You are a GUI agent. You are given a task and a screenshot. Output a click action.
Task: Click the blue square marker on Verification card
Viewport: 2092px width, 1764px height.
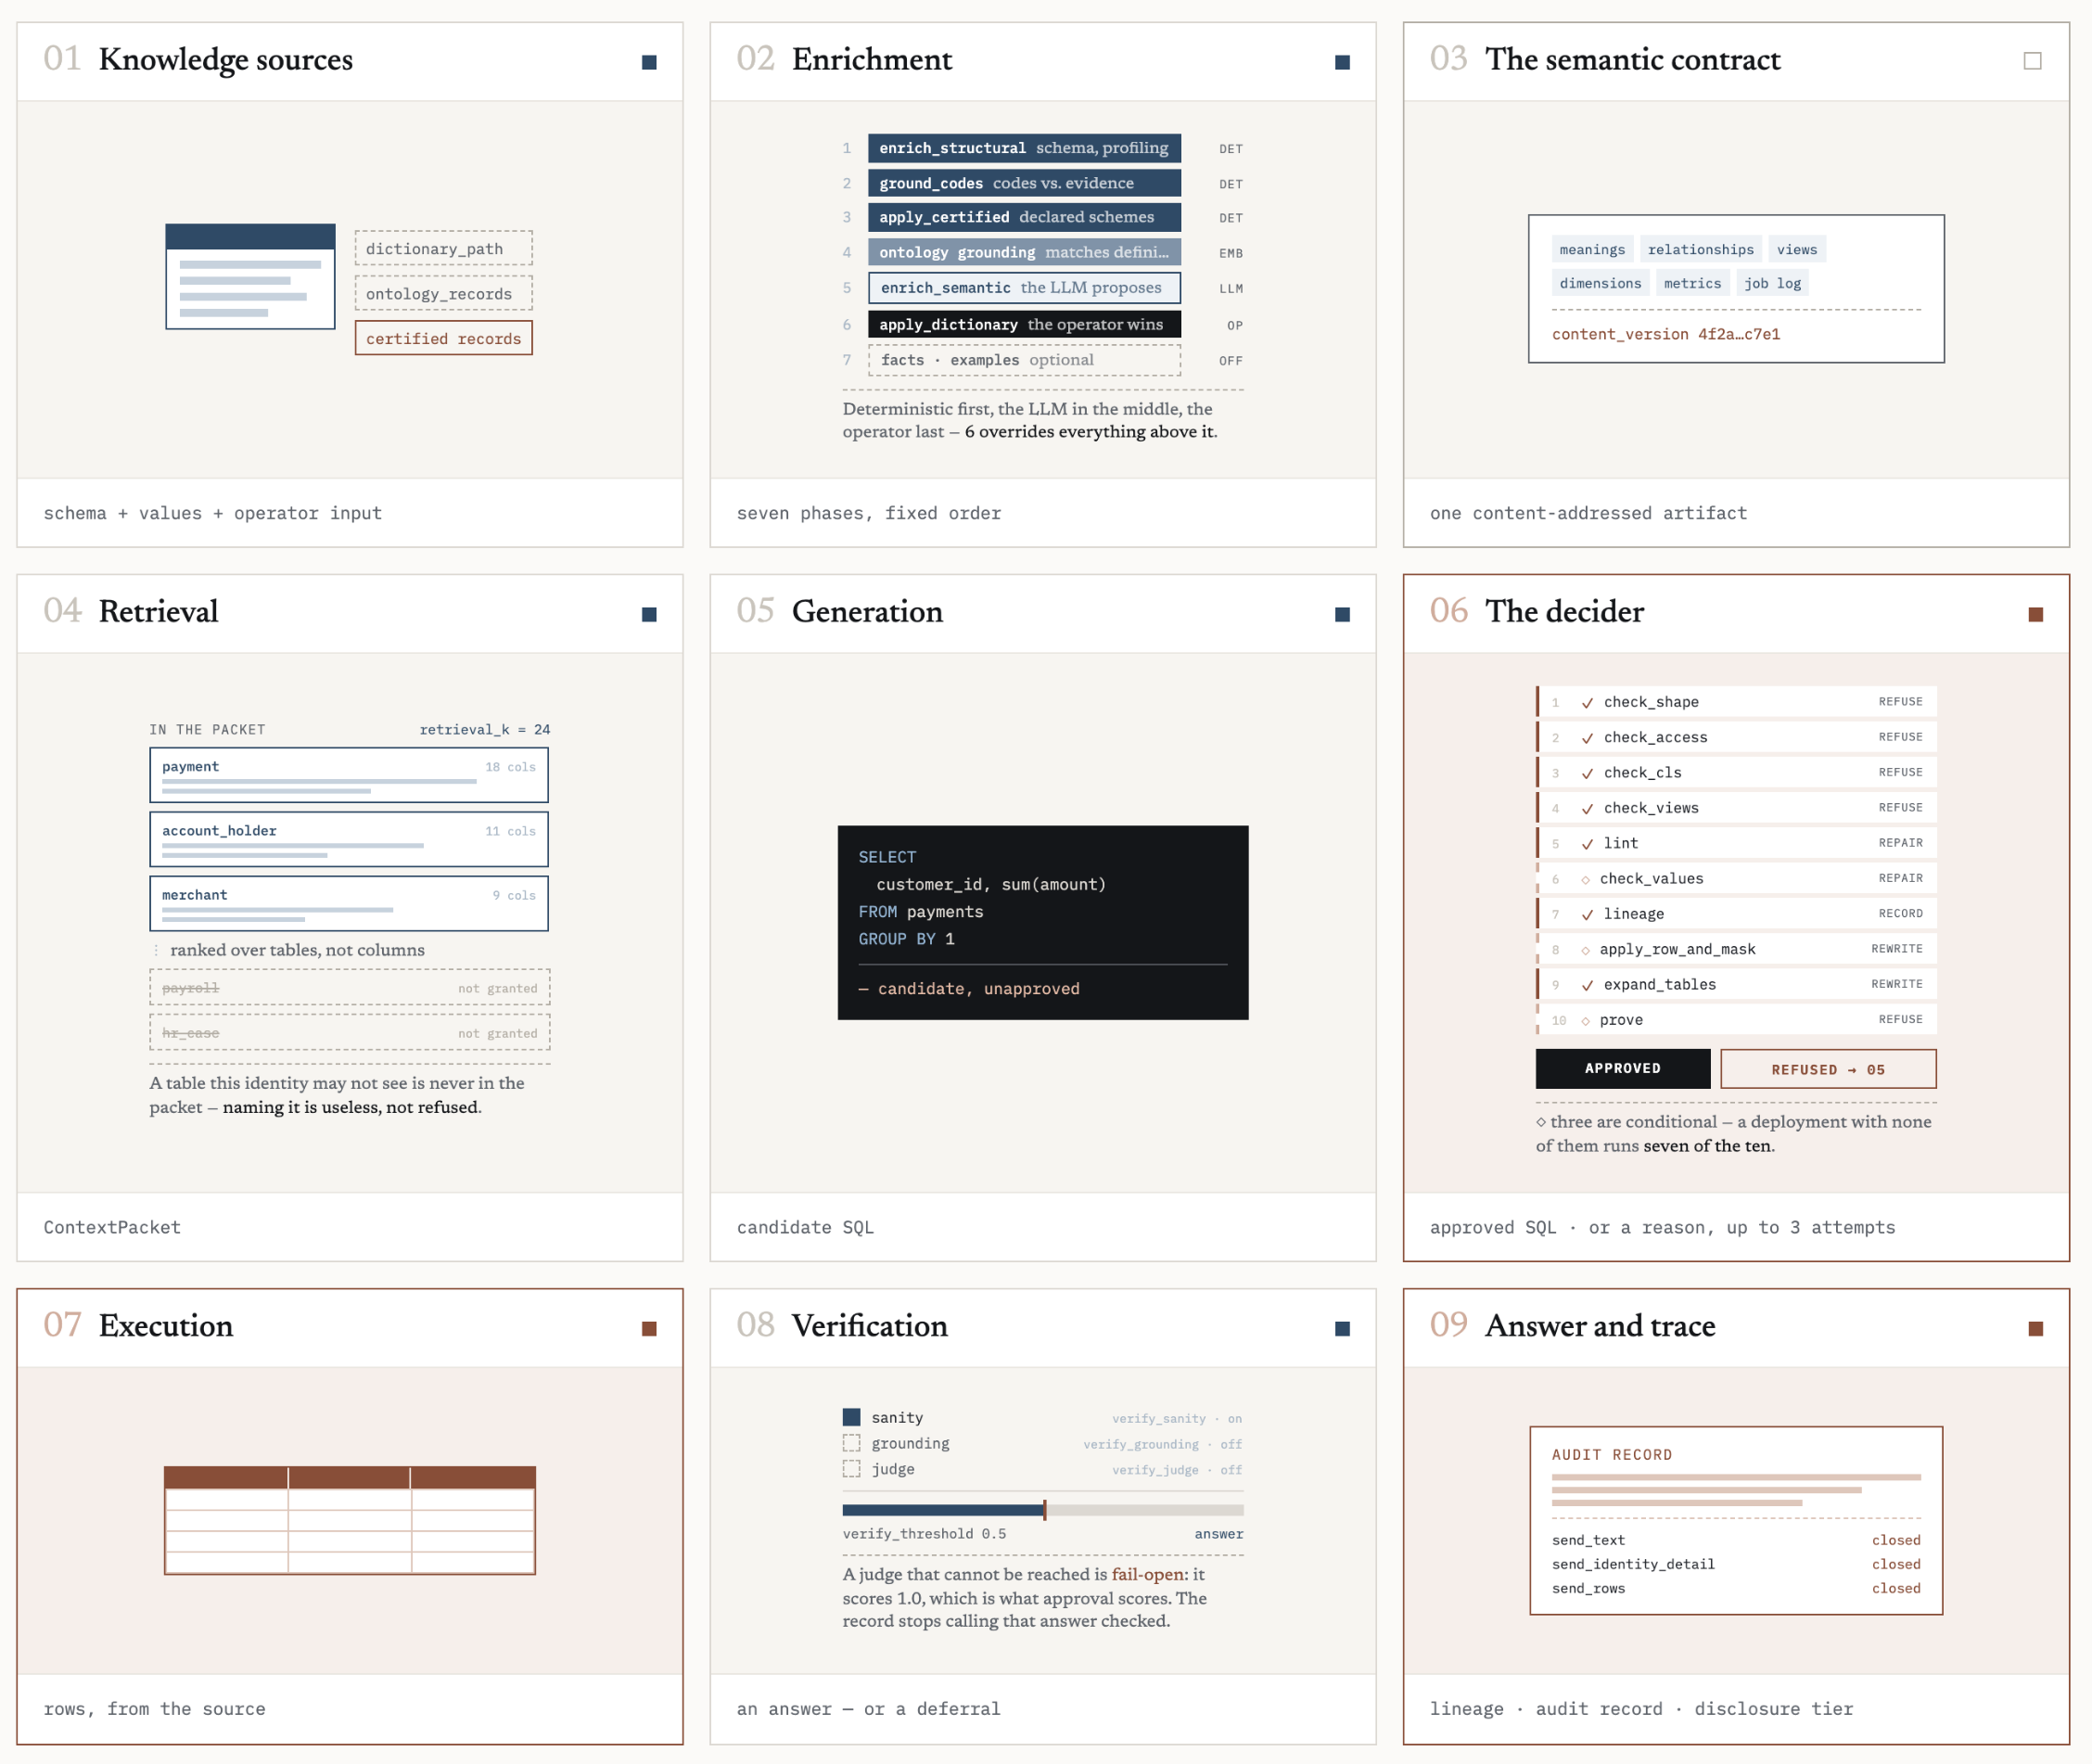coord(1342,1328)
